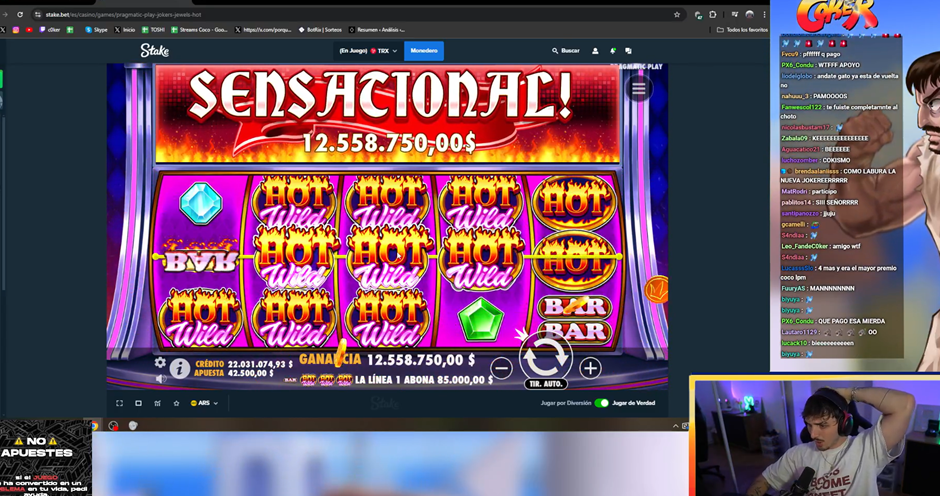This screenshot has width=940, height=496.
Task: Click the GANANCIA 12.558.750,00 $ amount
Action: (420, 360)
